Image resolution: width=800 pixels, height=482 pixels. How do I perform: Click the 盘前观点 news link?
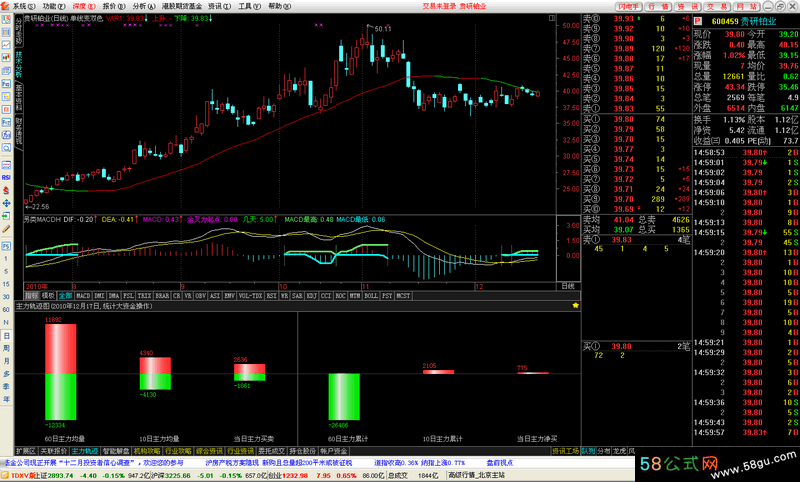[499, 463]
